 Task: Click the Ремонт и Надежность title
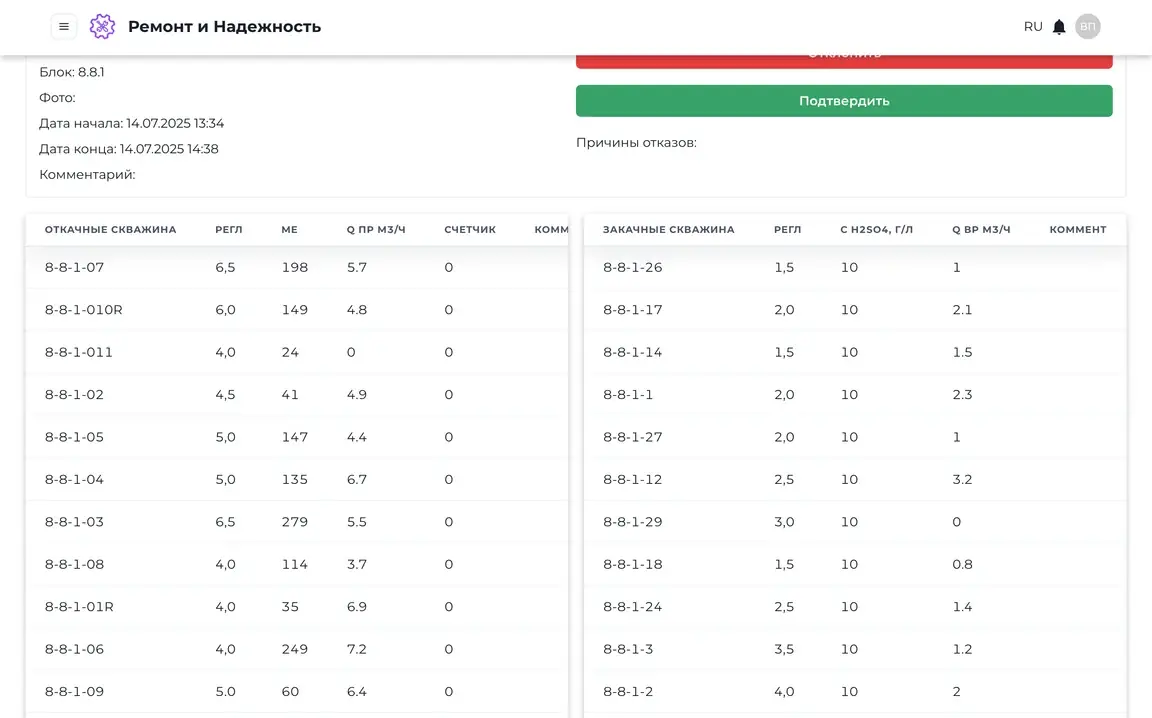coord(224,26)
